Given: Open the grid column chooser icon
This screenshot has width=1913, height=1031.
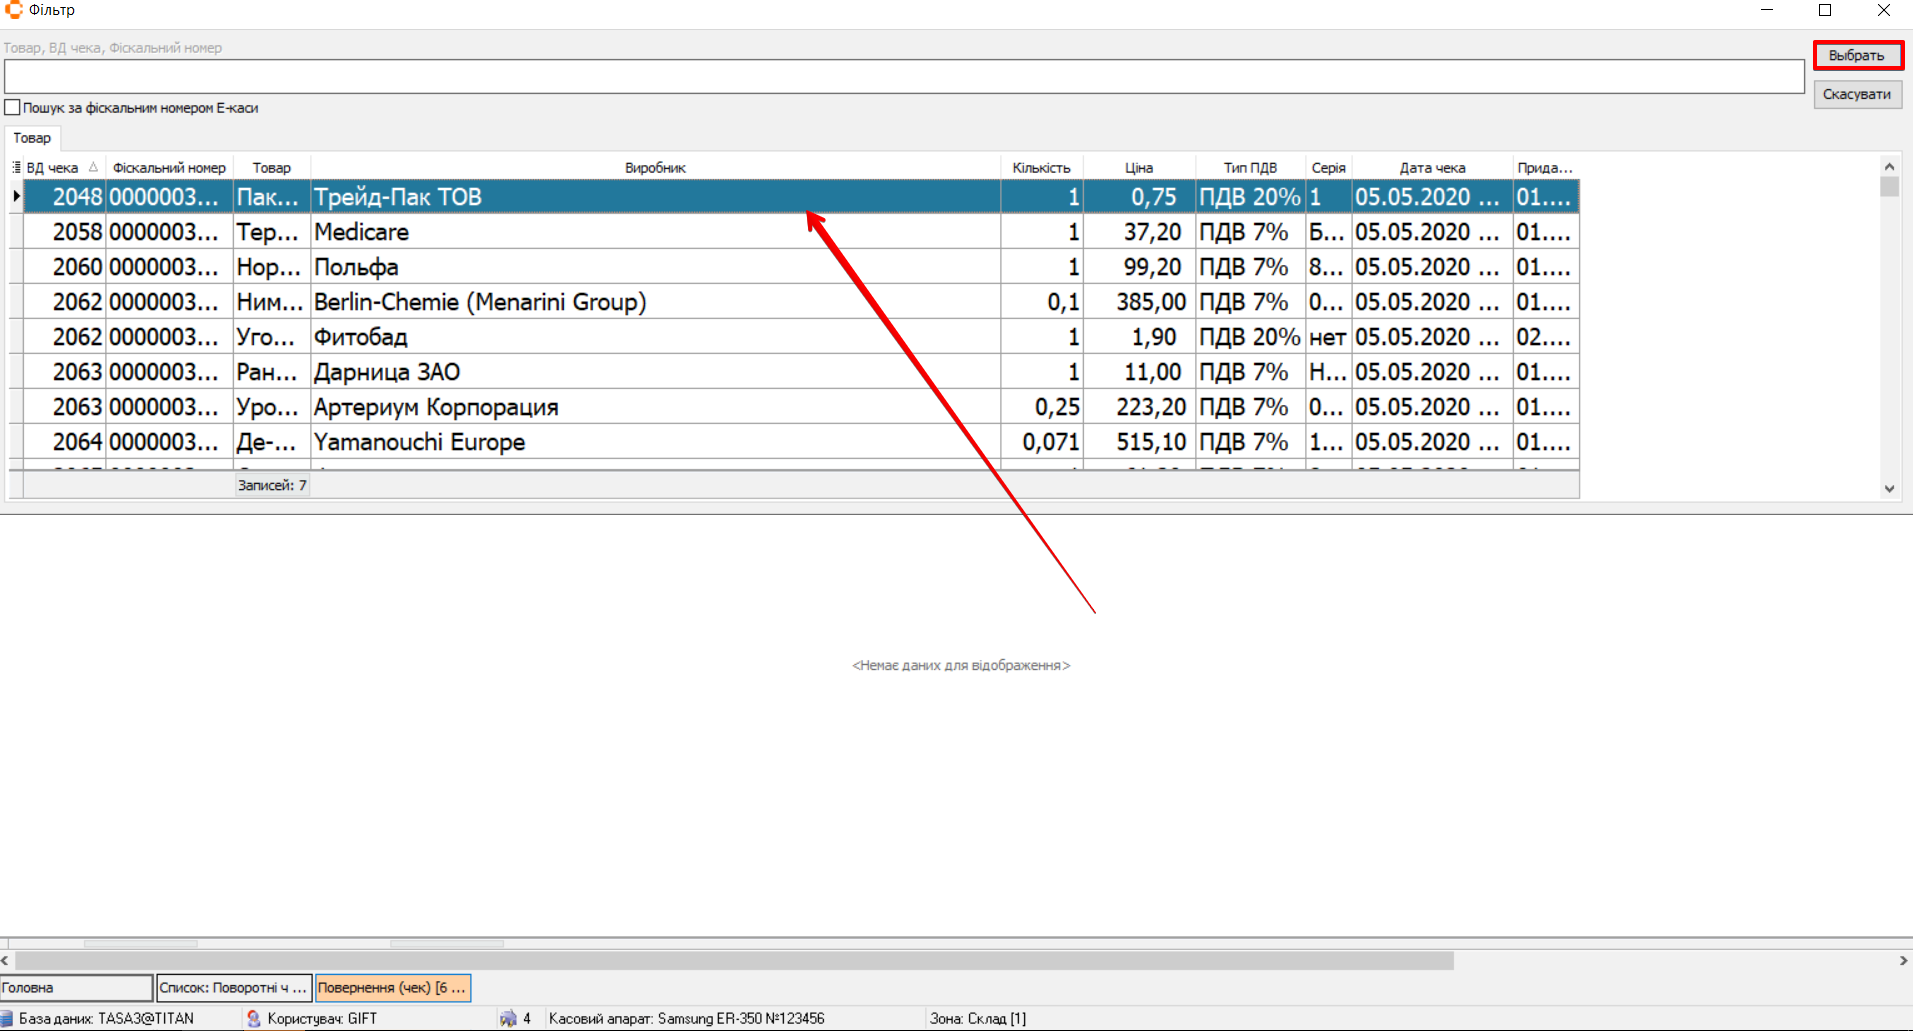Looking at the screenshot, I should click(16, 167).
